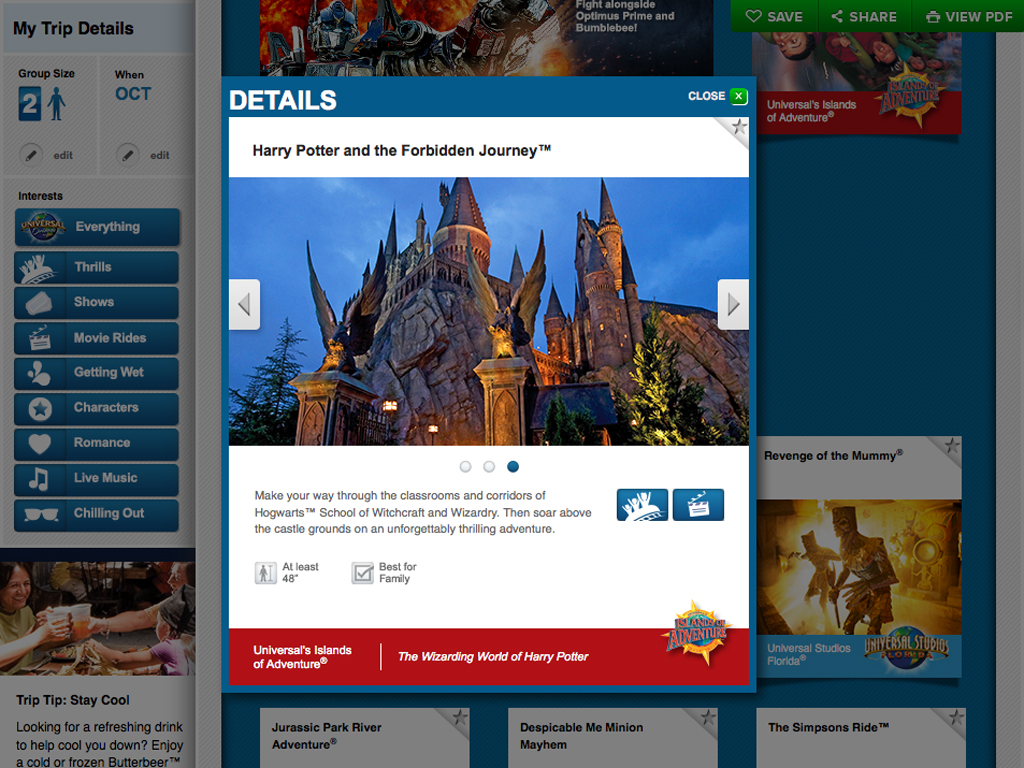The image size is (1024, 768).
Task: Click the sunglasses icon on Chilling Out
Action: coord(40,514)
